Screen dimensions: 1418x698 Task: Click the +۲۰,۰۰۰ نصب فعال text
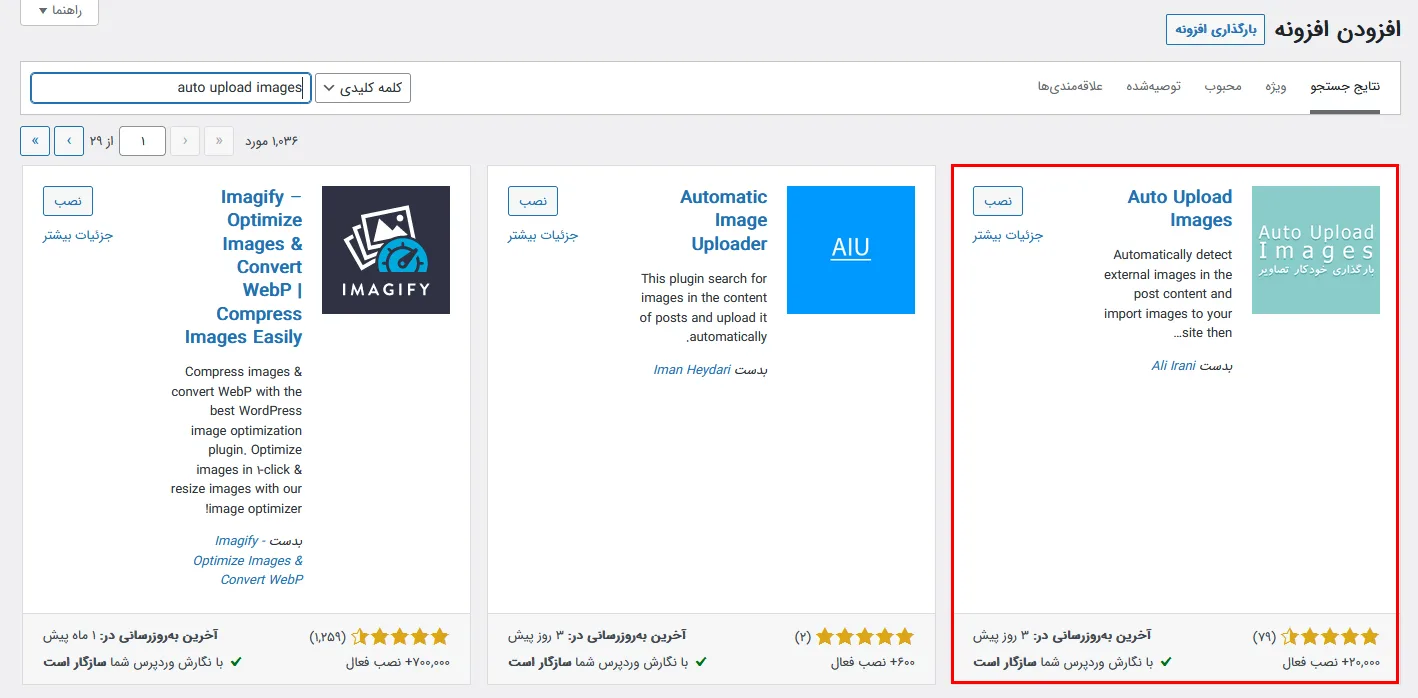[1331, 662]
